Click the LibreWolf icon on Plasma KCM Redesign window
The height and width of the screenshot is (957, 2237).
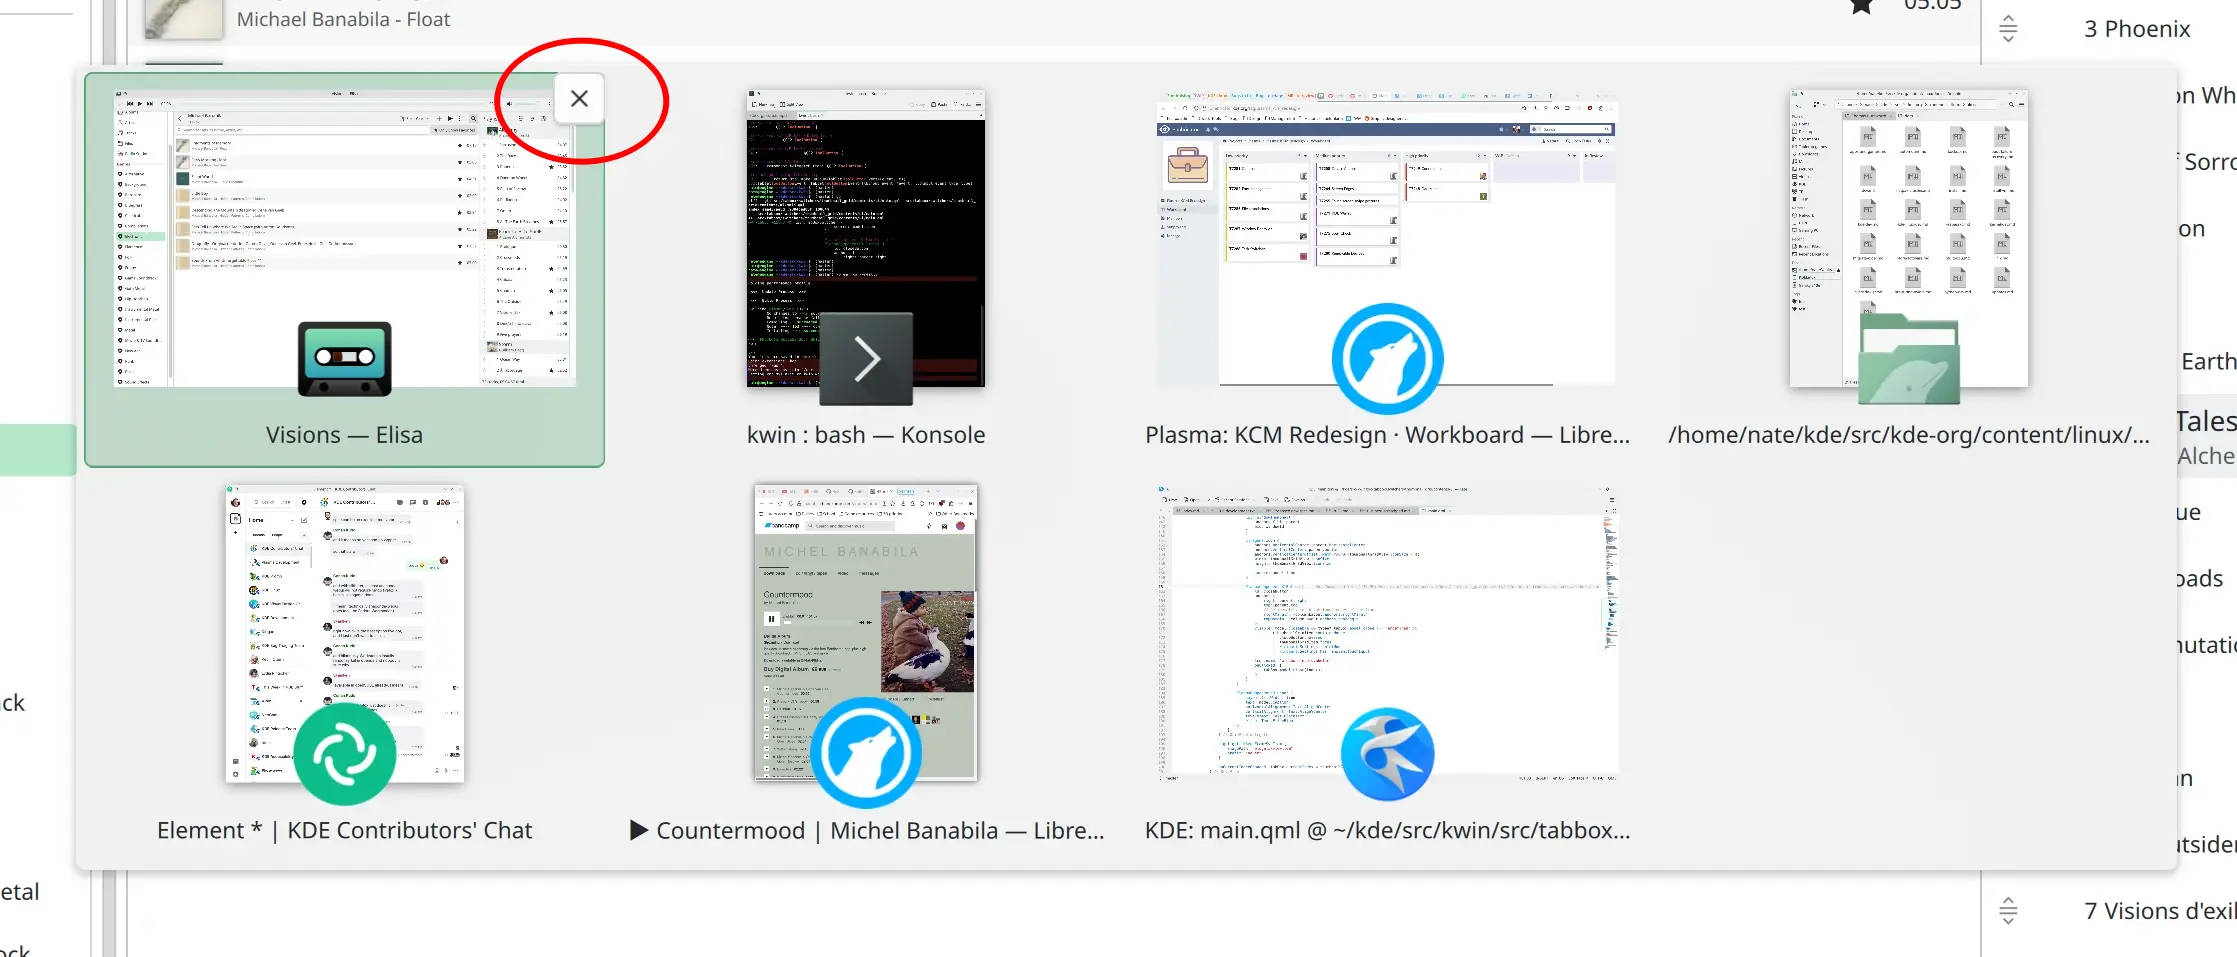click(x=1387, y=359)
